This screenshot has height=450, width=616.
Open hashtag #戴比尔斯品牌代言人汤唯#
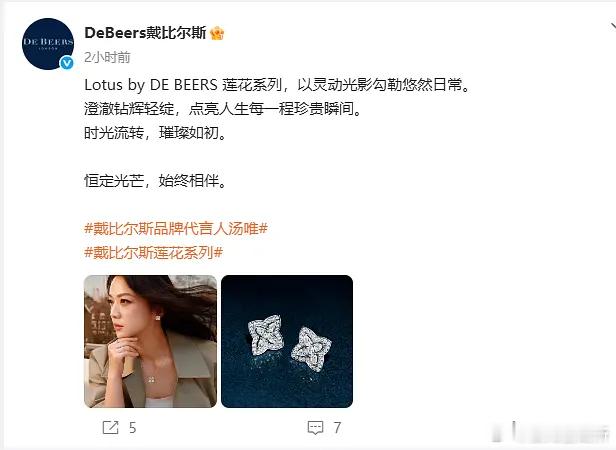coord(176,228)
